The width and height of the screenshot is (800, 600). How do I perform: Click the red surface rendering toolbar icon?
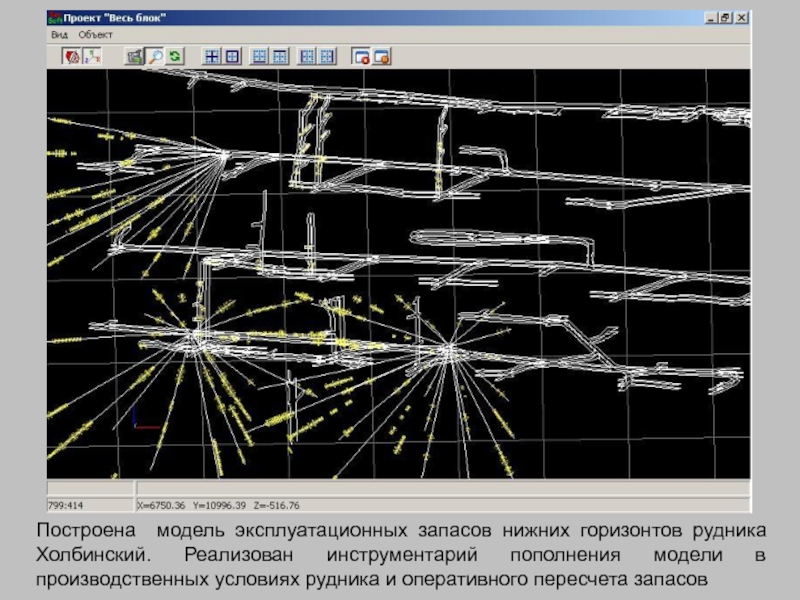[x=73, y=57]
